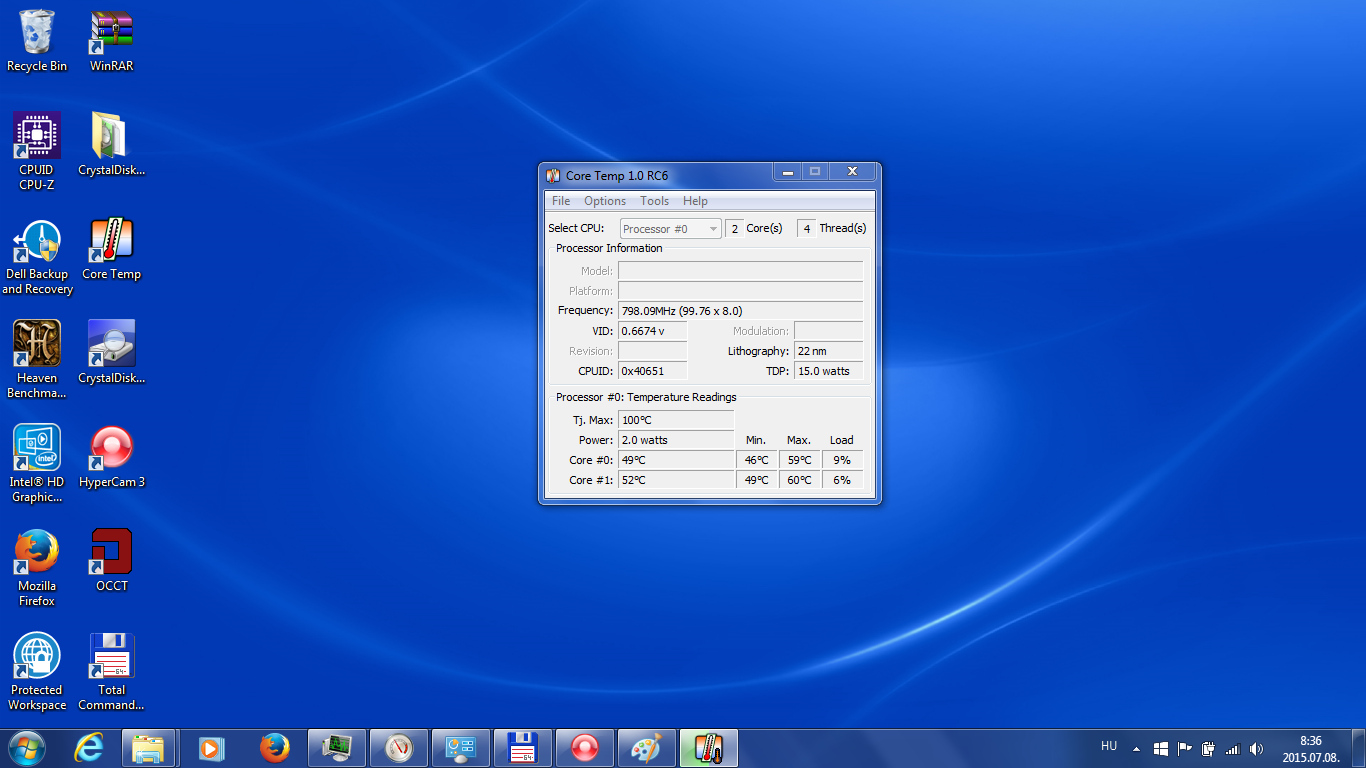The image size is (1366, 768).
Task: Click the Frequency value field
Action: [740, 311]
